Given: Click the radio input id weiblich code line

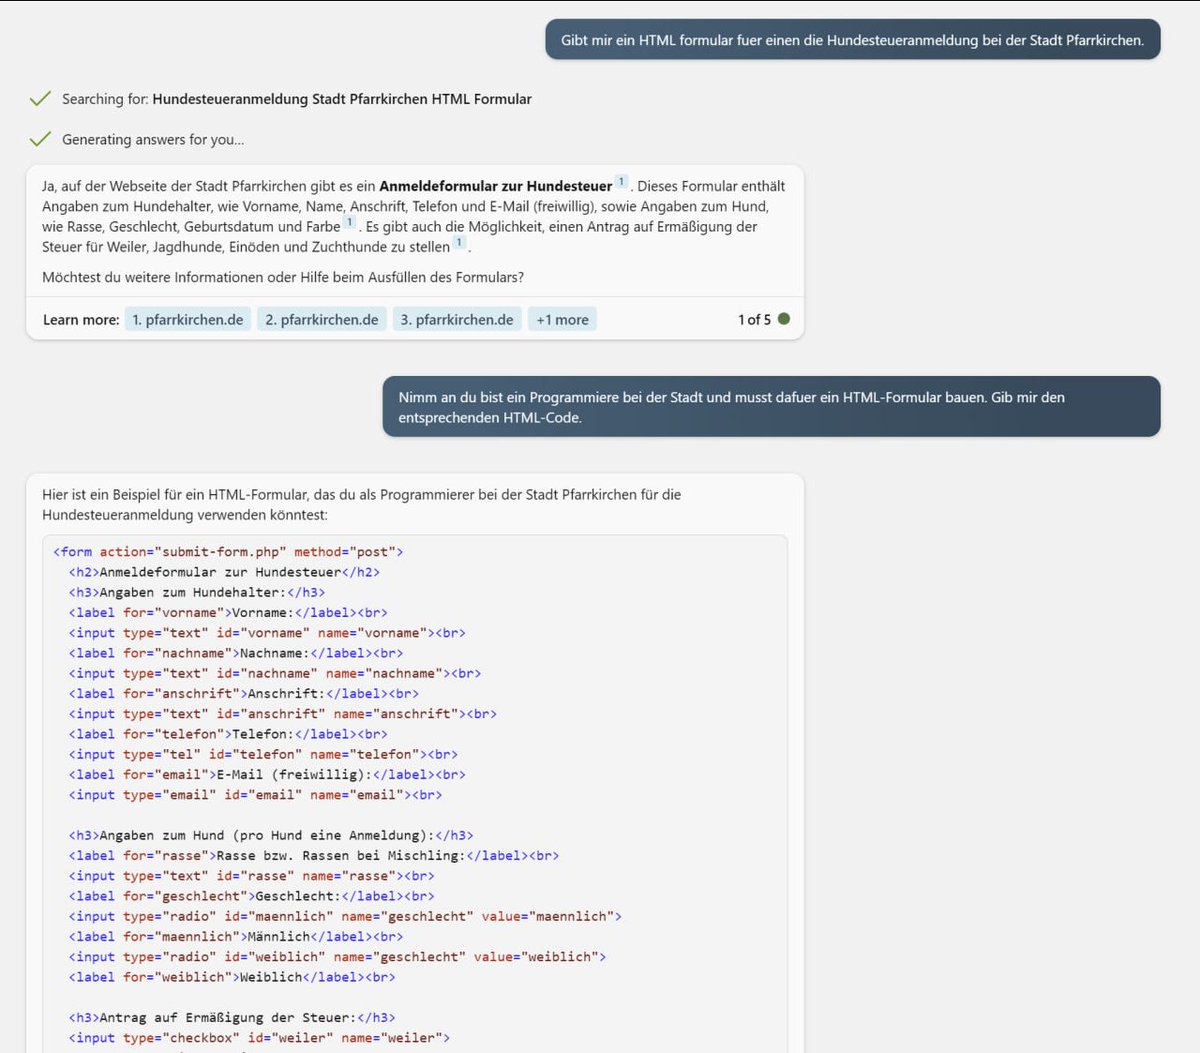Looking at the screenshot, I should (x=337, y=957).
